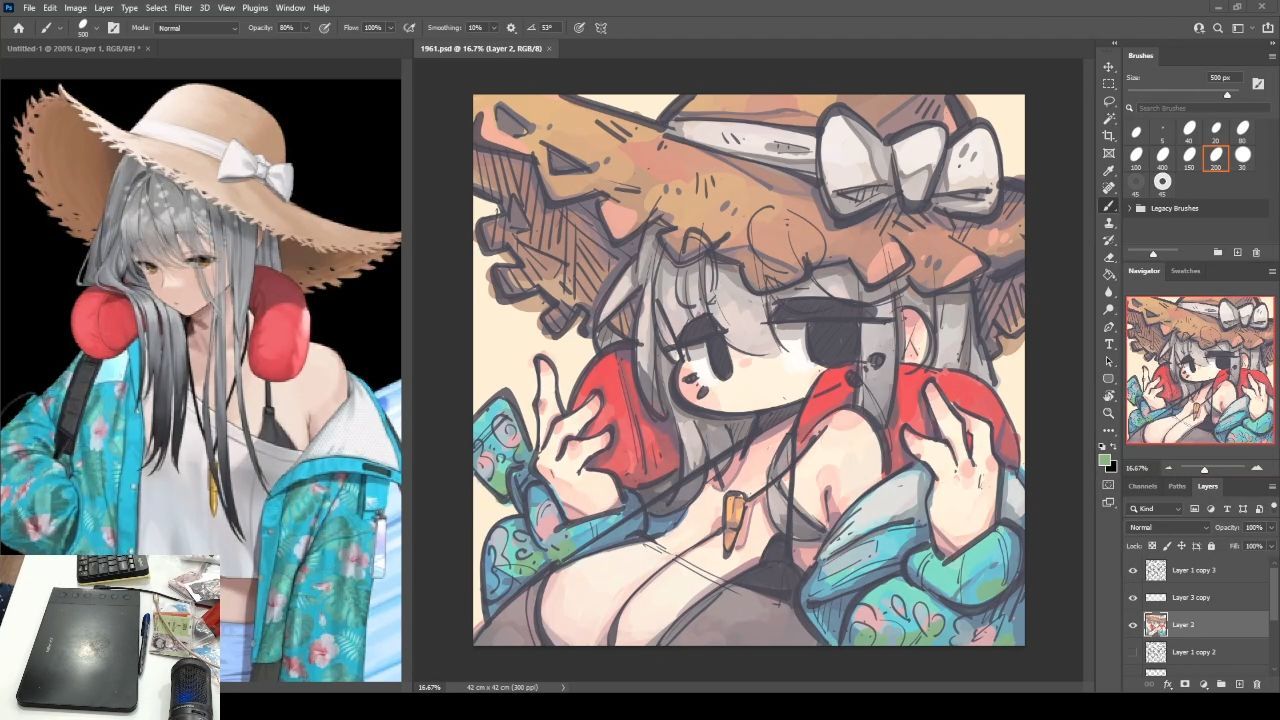Select the Clone Stamp tool

[x=1108, y=223]
